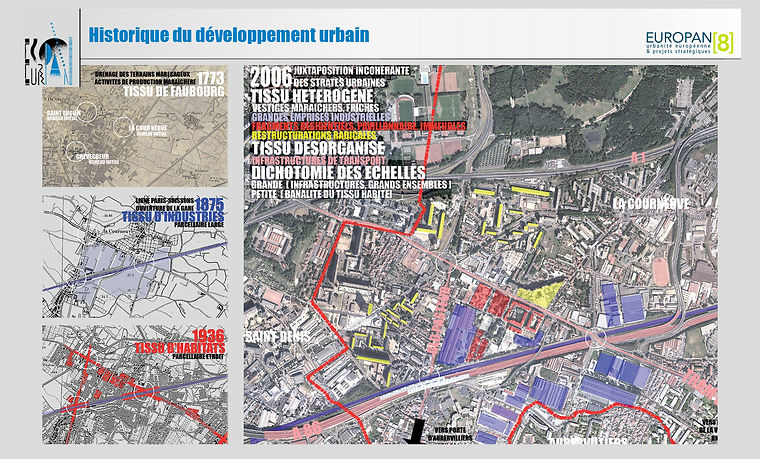Open the 1875 industrial map thumbnail
Screen dimensions: 760x459
pyautogui.click(x=135, y=256)
